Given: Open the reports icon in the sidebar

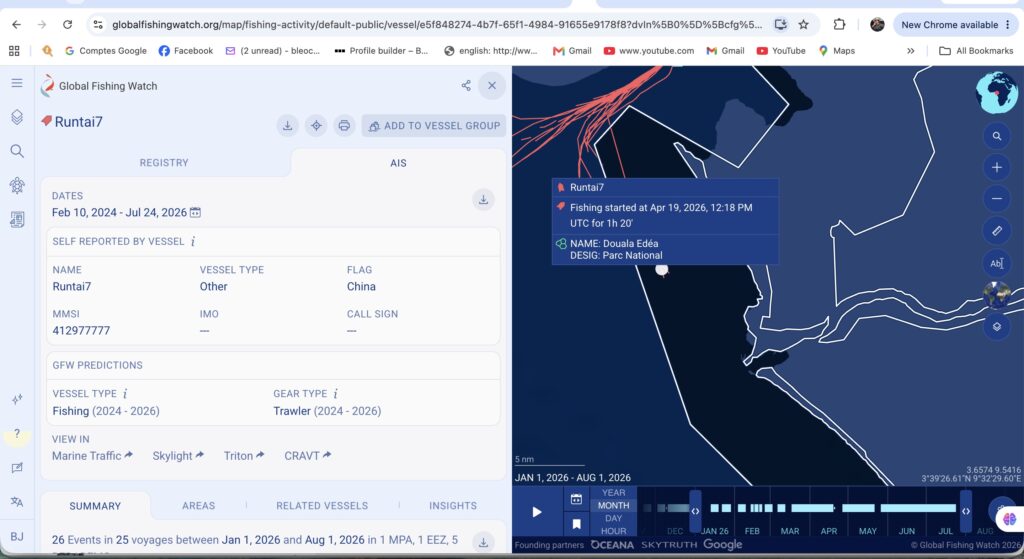Looking at the screenshot, I should pyautogui.click(x=17, y=219).
